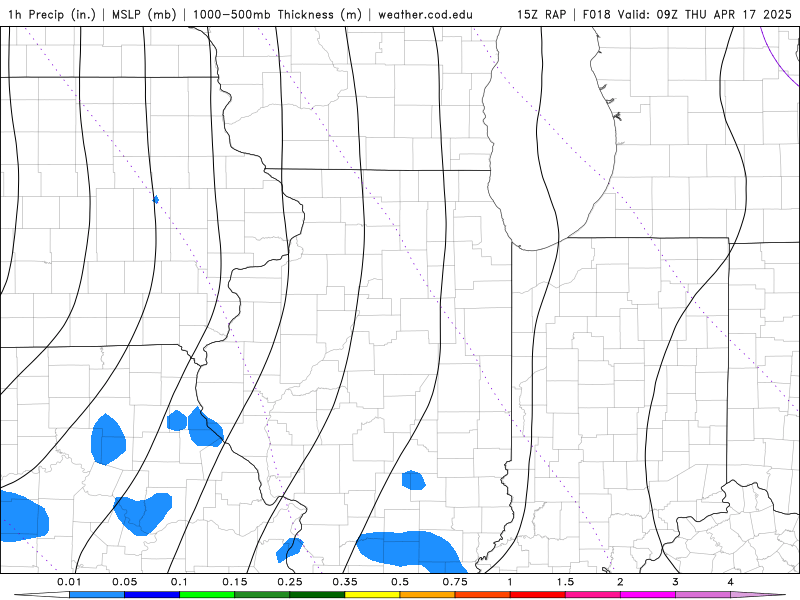
Task: Click the legend value 2
Action: [x=620, y=582]
